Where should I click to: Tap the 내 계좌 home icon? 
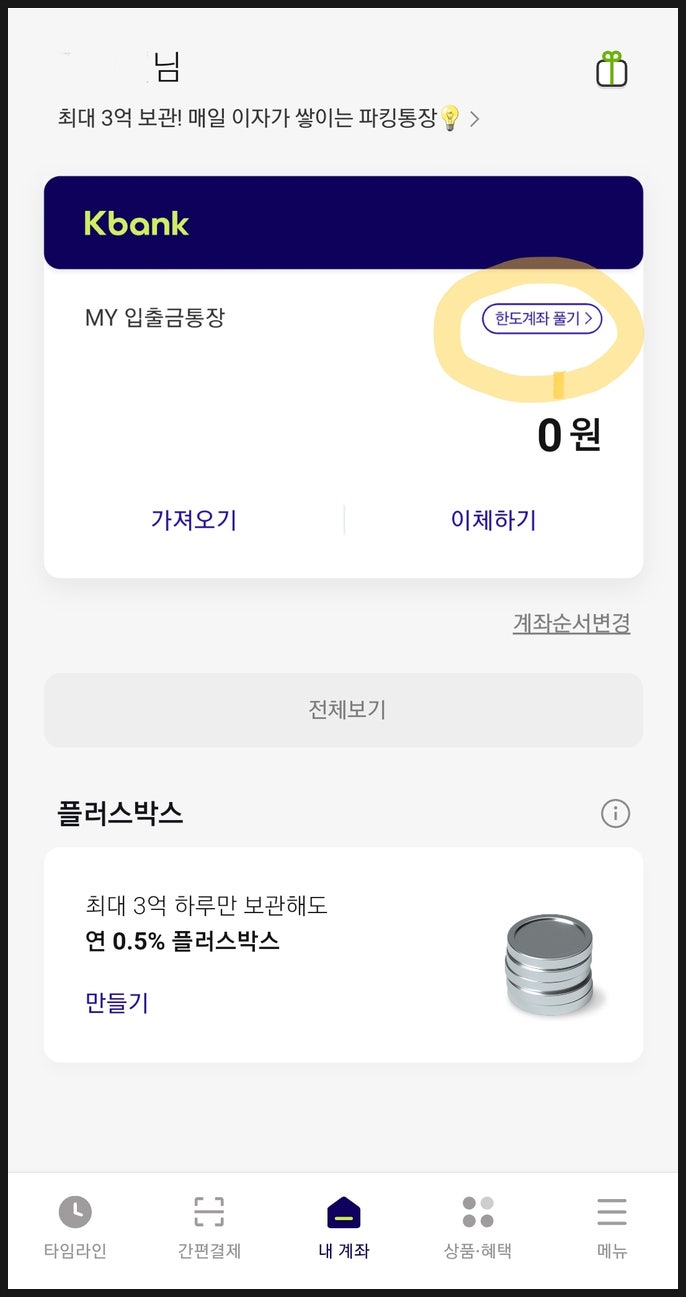pyautogui.click(x=343, y=1210)
